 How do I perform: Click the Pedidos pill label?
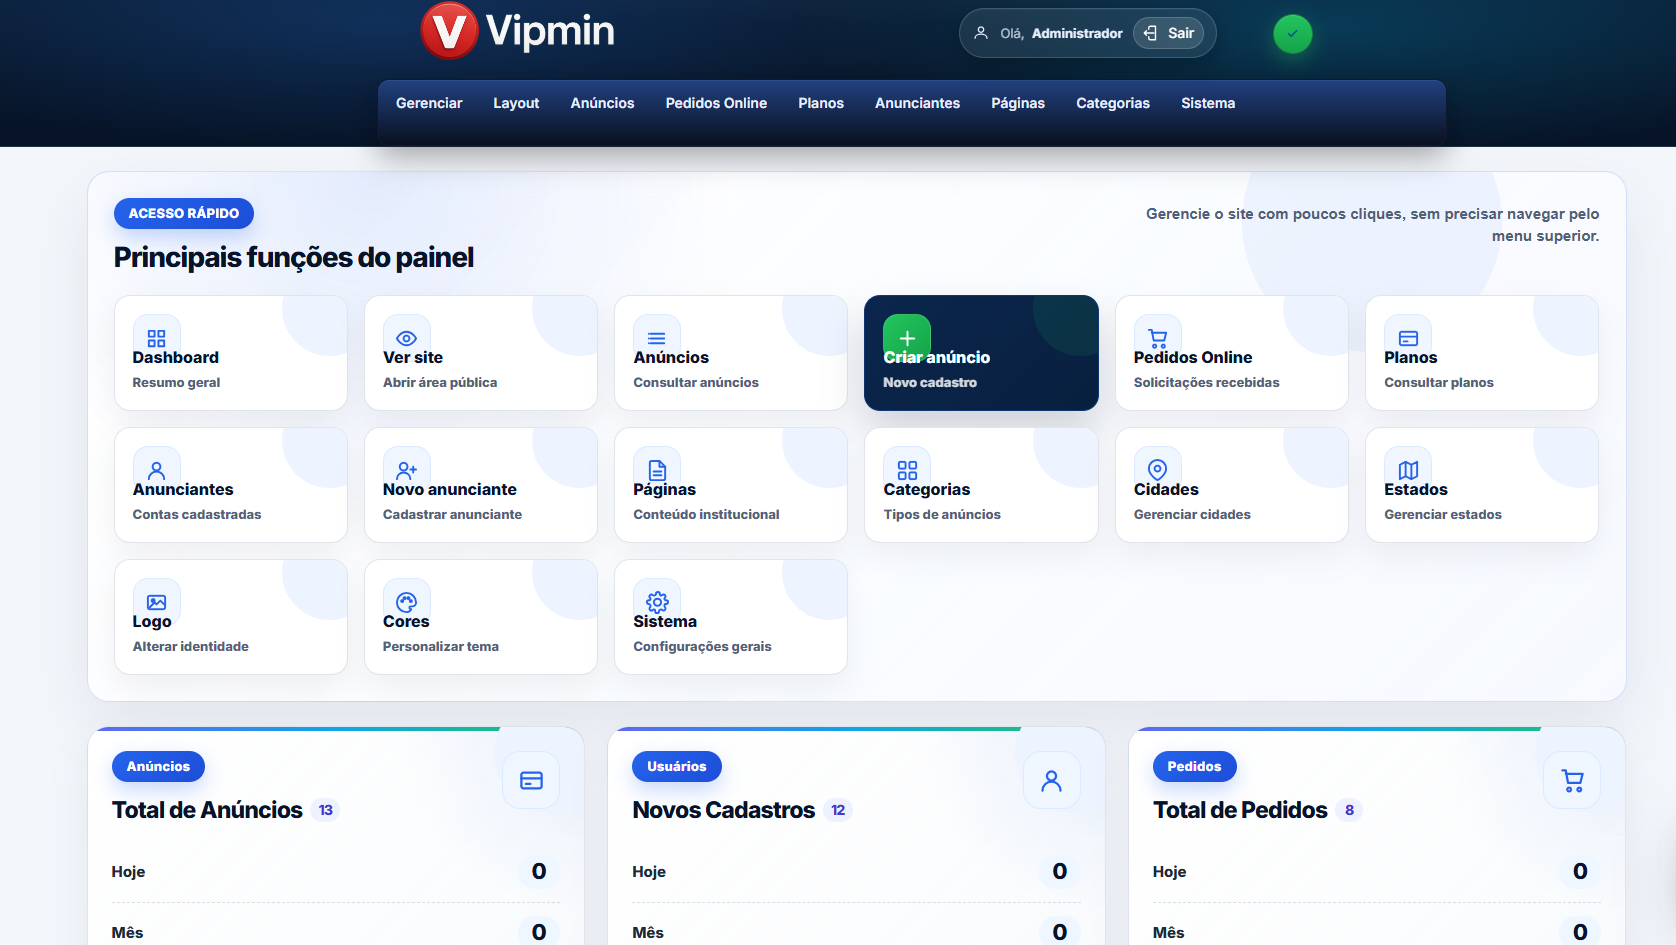pos(1194,766)
